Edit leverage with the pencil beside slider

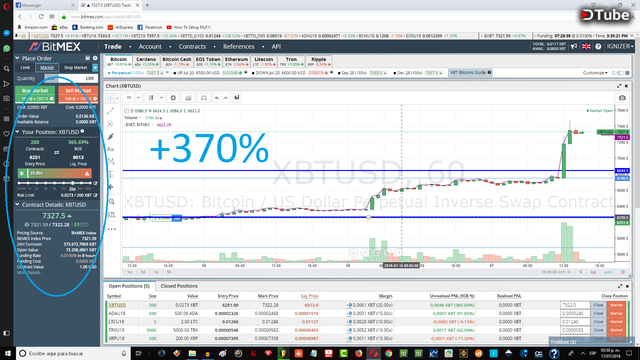click(x=95, y=183)
